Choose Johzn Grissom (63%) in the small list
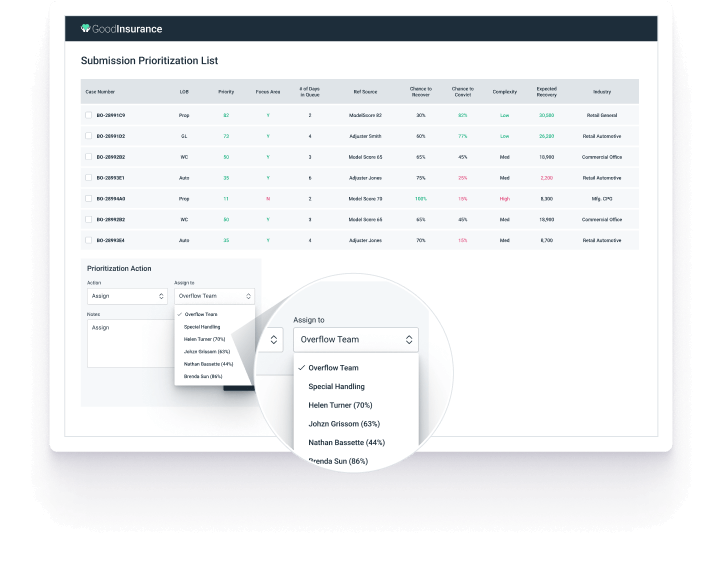Image resolution: width=722 pixels, height=561 pixels. point(207,351)
